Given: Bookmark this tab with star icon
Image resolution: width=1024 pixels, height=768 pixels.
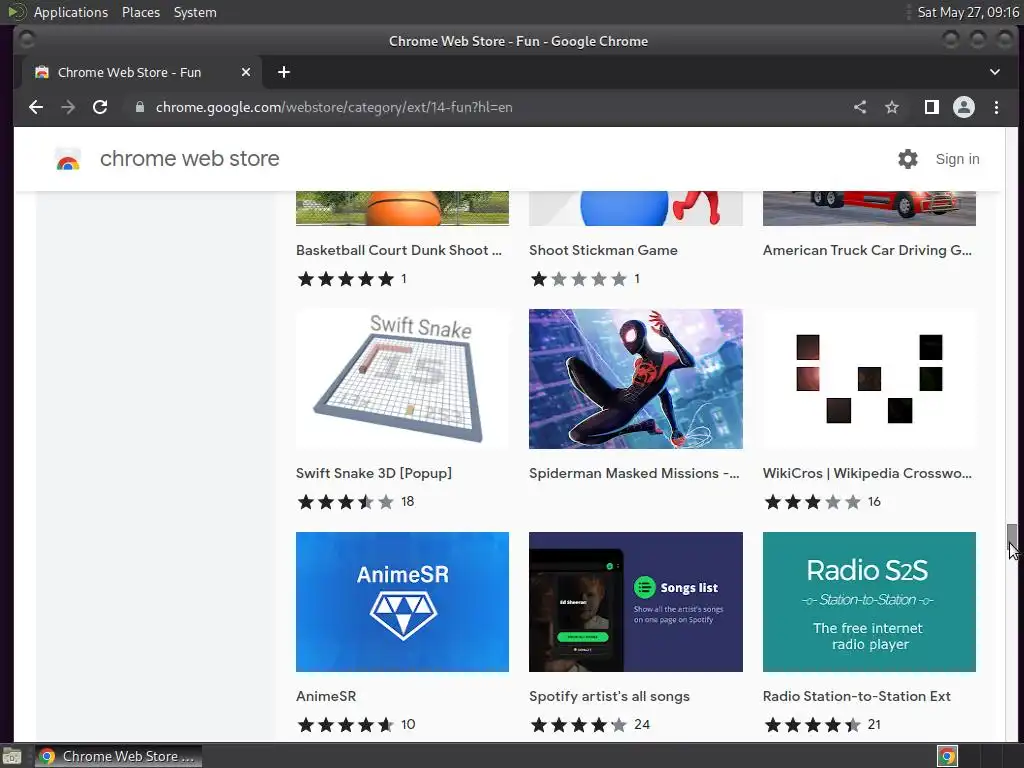Looking at the screenshot, I should (892, 107).
